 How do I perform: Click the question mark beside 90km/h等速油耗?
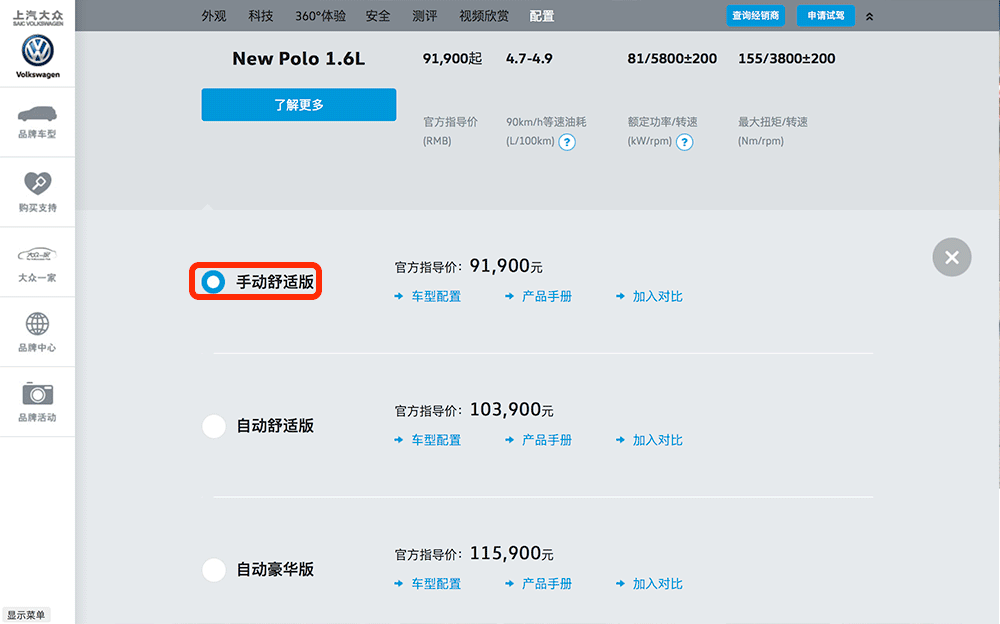567,142
